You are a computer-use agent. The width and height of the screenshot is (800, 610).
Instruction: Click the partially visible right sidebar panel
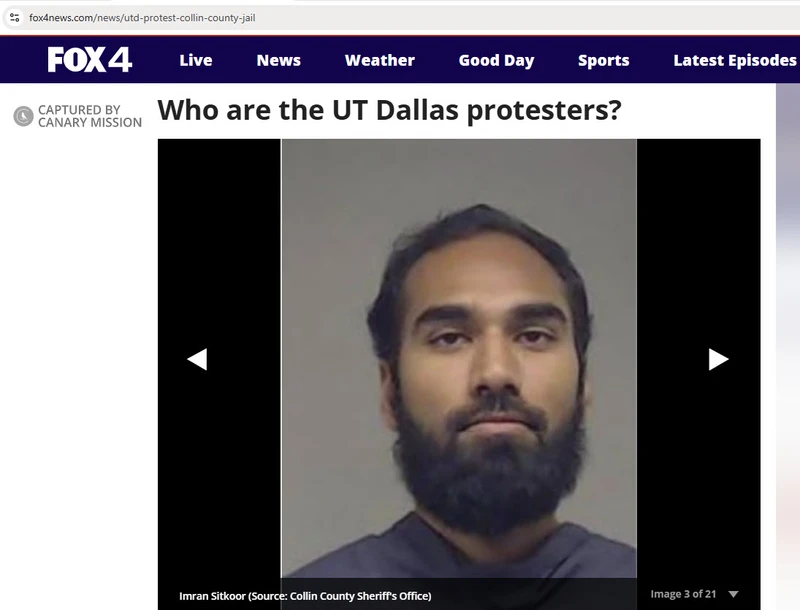(x=788, y=347)
